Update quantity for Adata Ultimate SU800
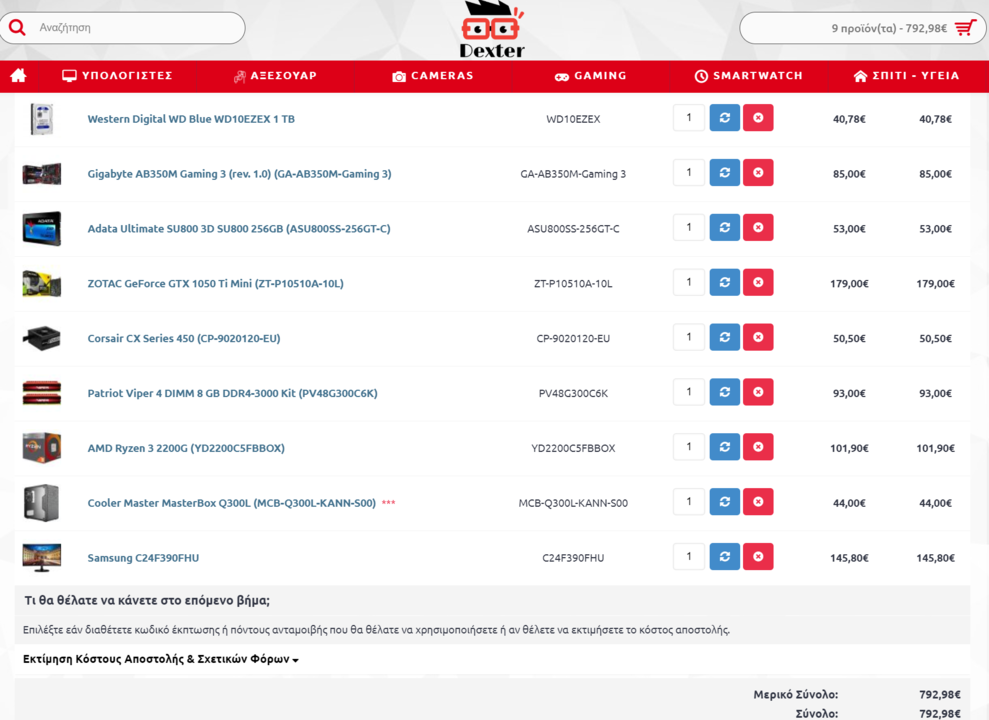Screen dimensions: 989x720 click(x=725, y=228)
